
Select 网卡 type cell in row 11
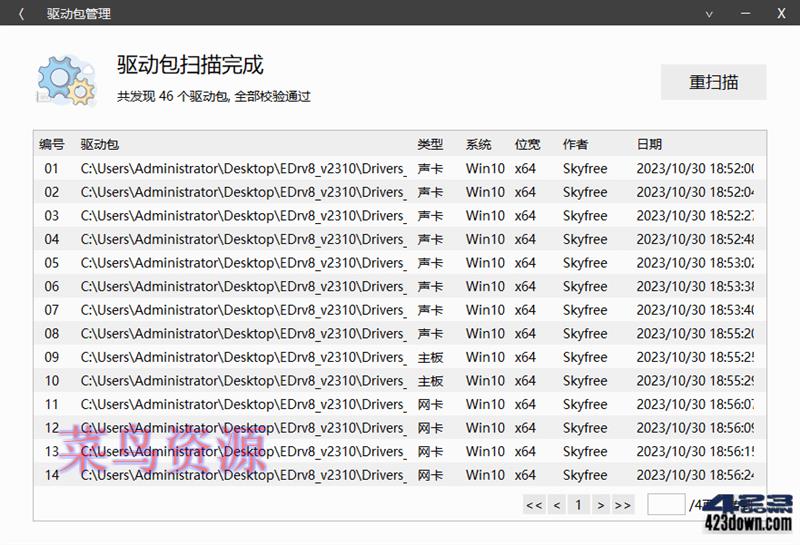(x=430, y=404)
